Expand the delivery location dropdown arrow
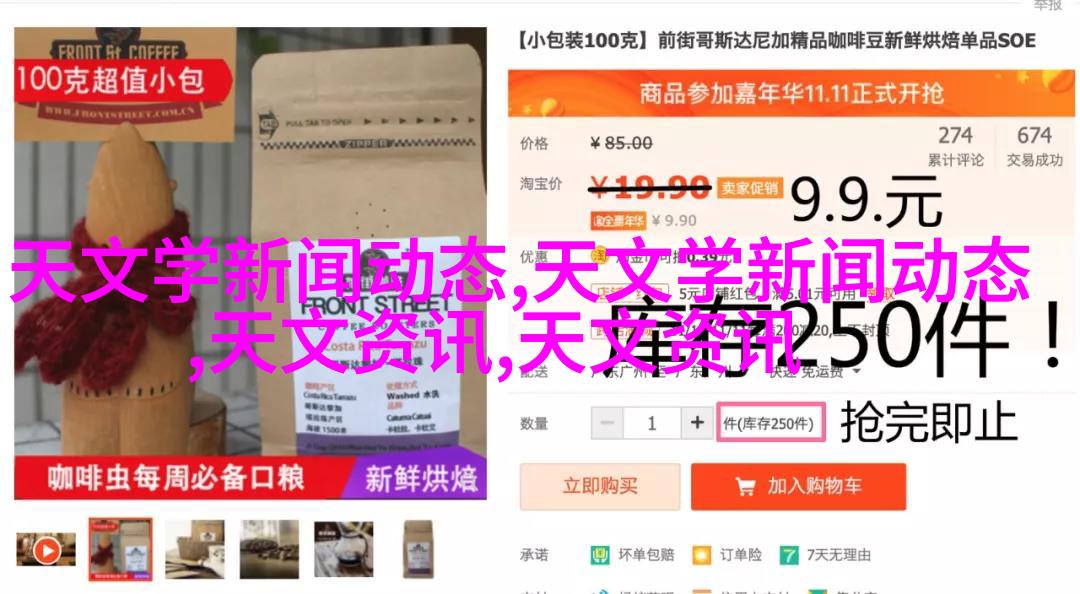The image size is (1080, 594). 857,371
